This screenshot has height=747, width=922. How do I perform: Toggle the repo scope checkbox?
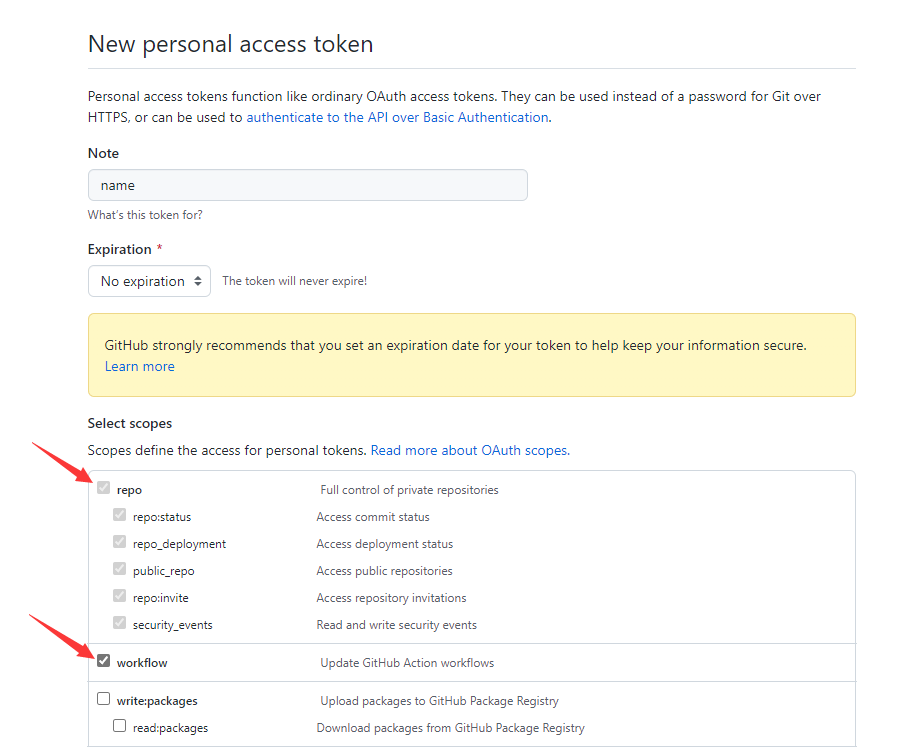point(104,489)
